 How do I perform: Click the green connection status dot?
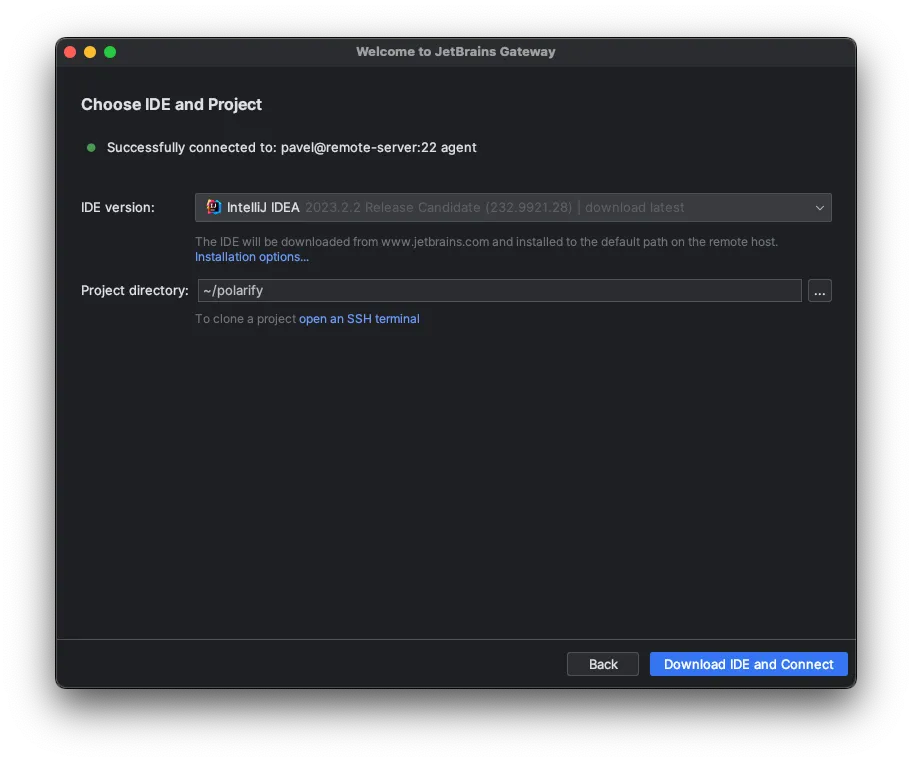91,147
